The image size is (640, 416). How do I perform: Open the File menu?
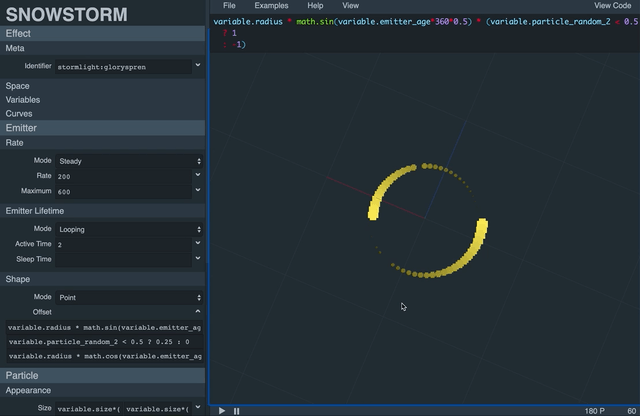click(x=229, y=6)
